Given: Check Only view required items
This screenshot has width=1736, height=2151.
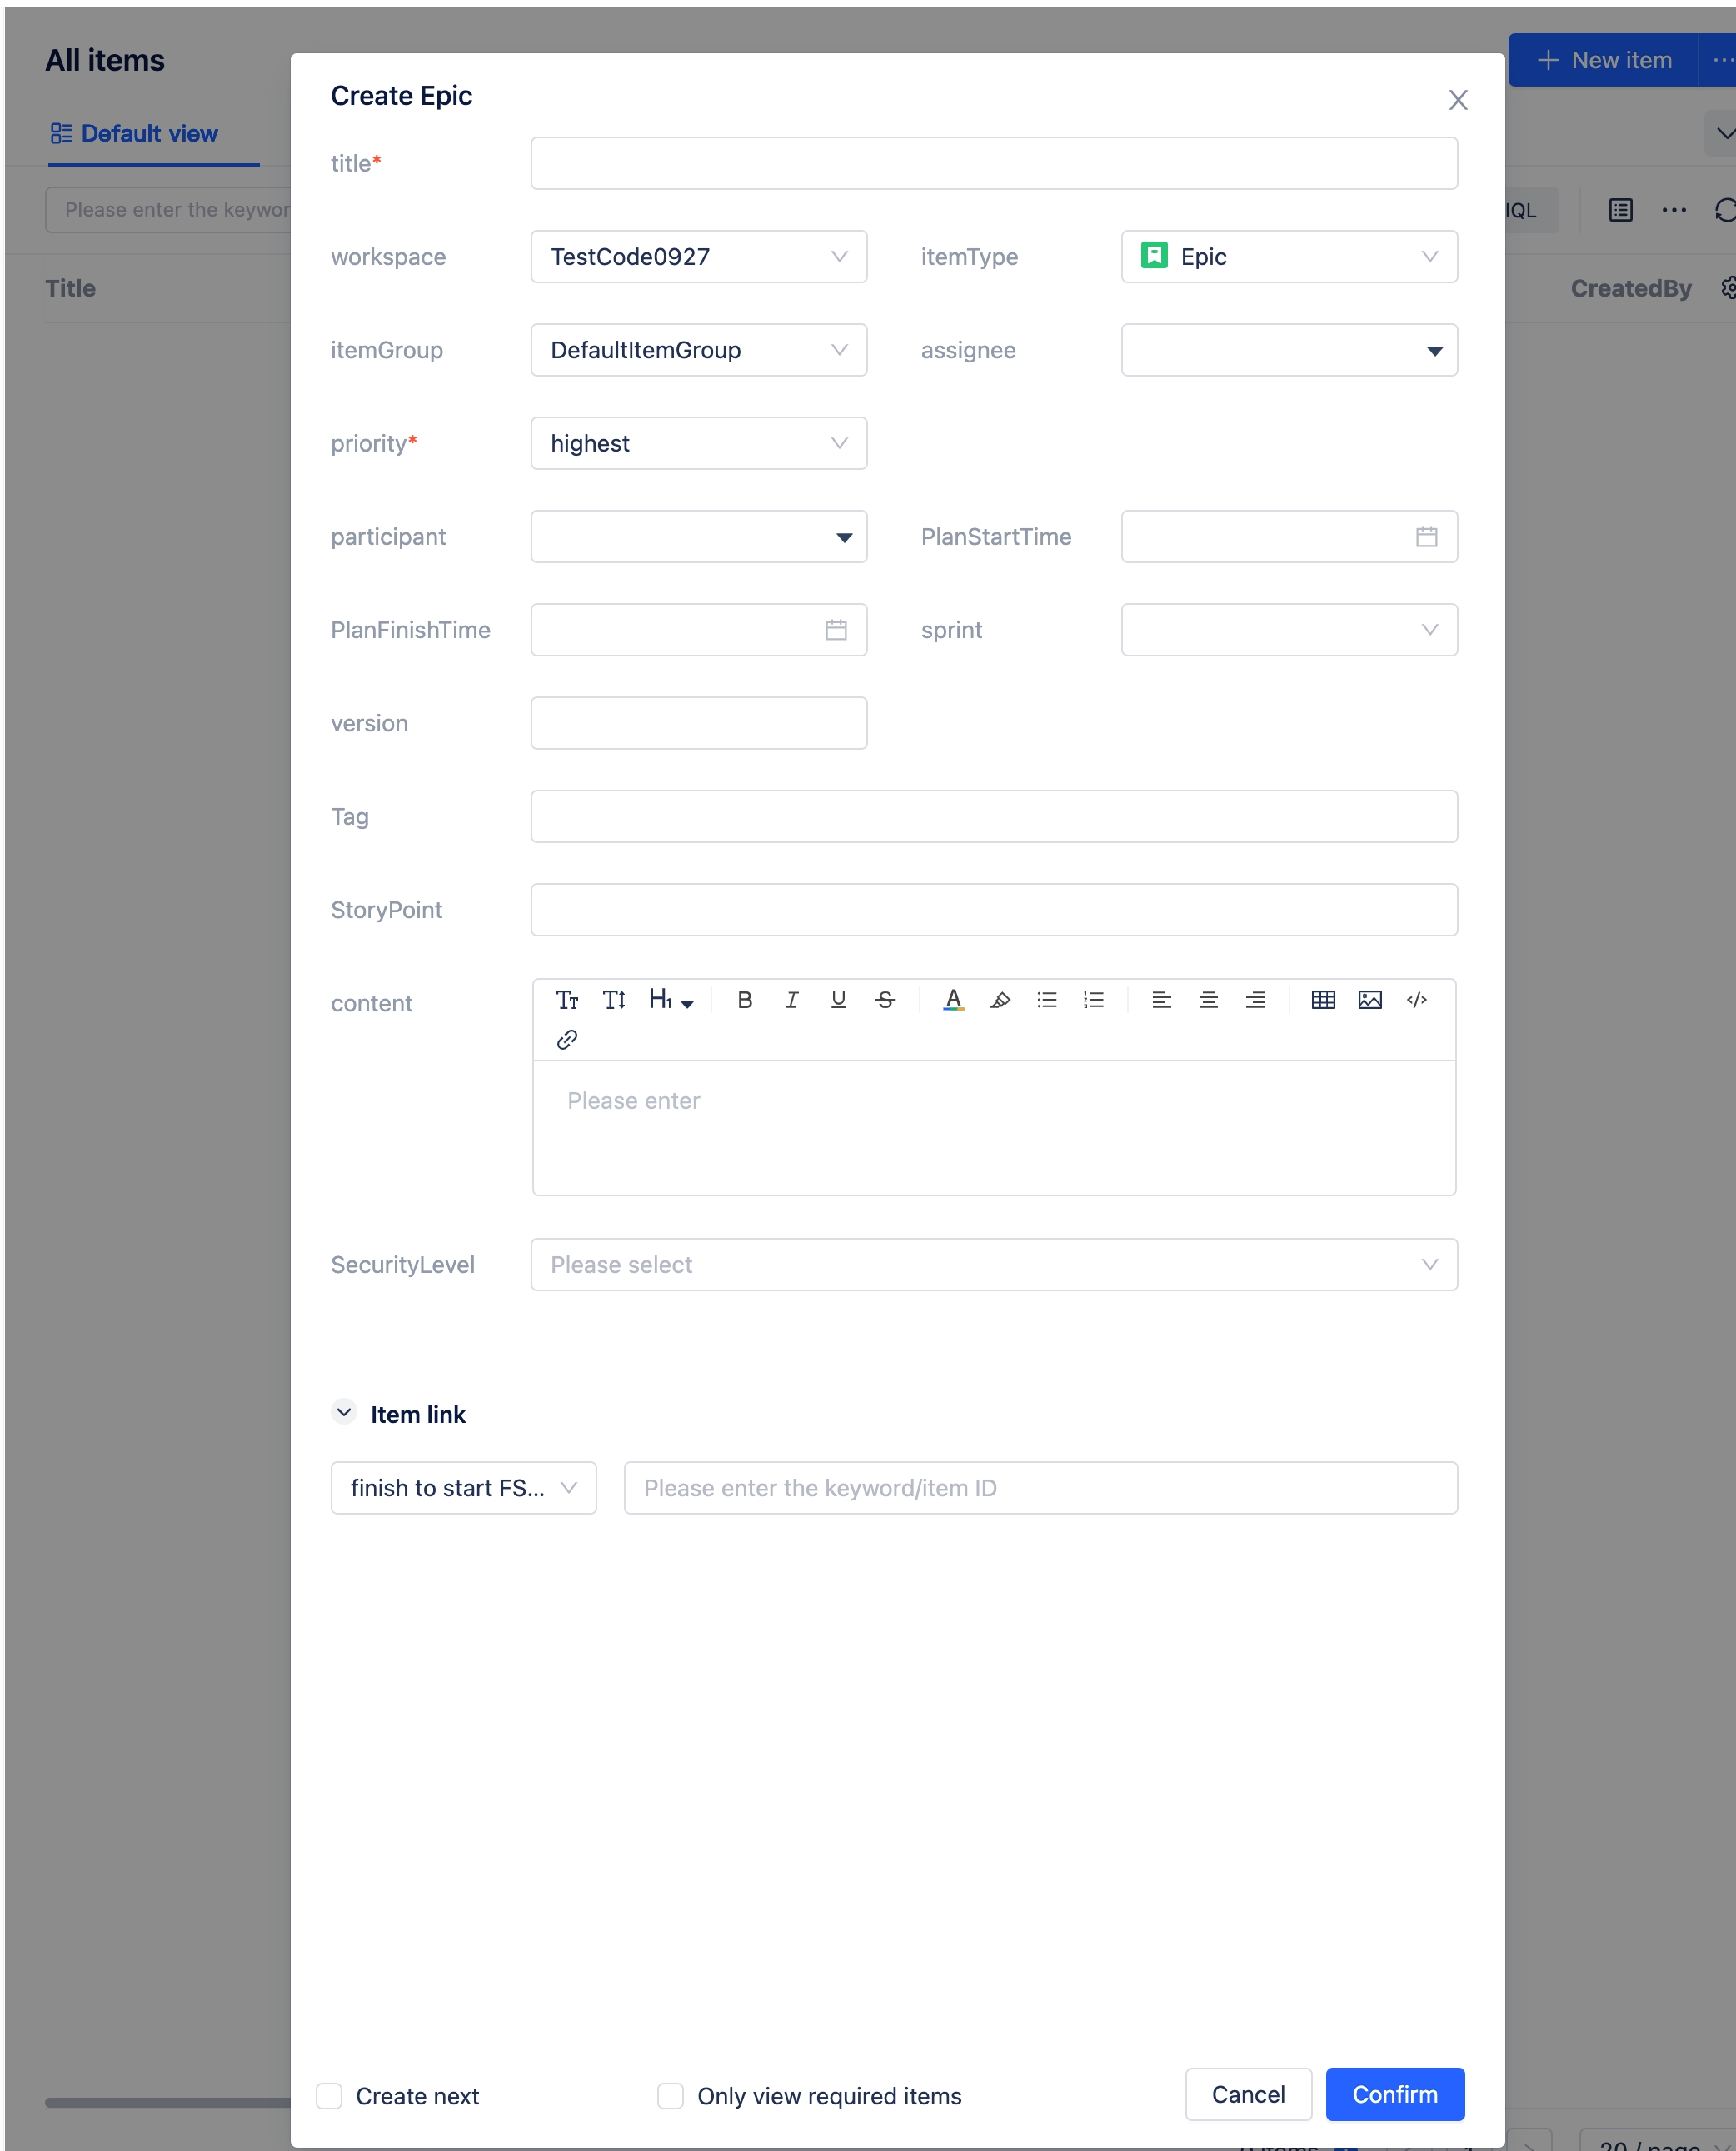Looking at the screenshot, I should pyautogui.click(x=670, y=2095).
